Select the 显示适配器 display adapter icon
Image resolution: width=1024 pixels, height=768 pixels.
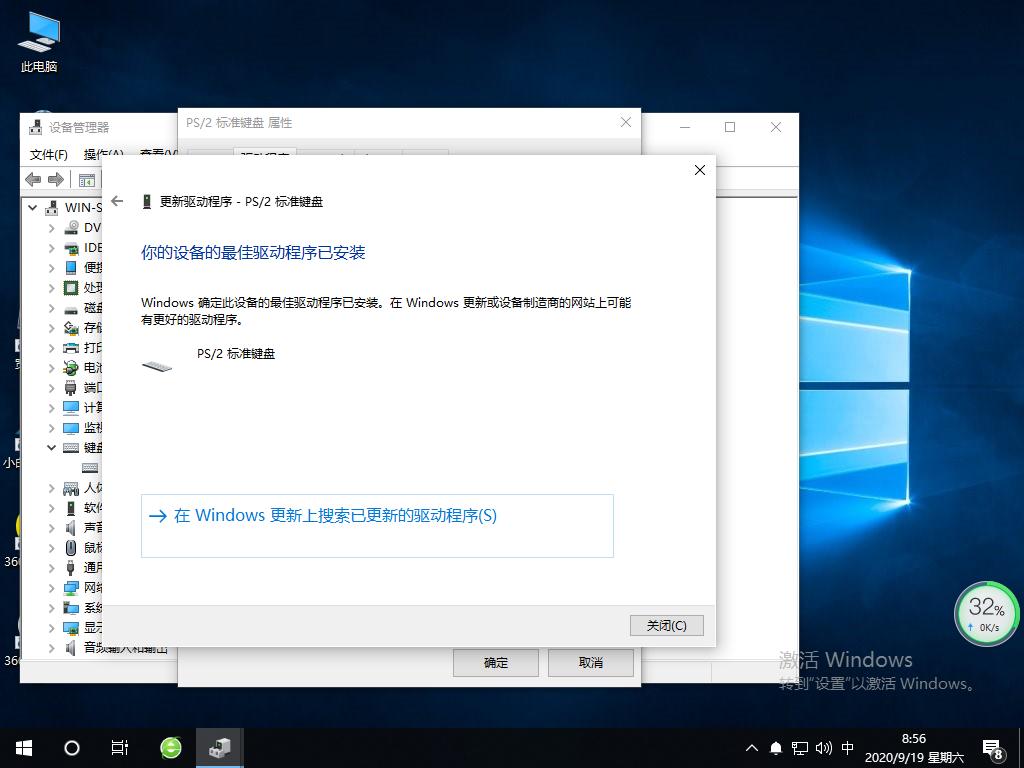pos(72,627)
